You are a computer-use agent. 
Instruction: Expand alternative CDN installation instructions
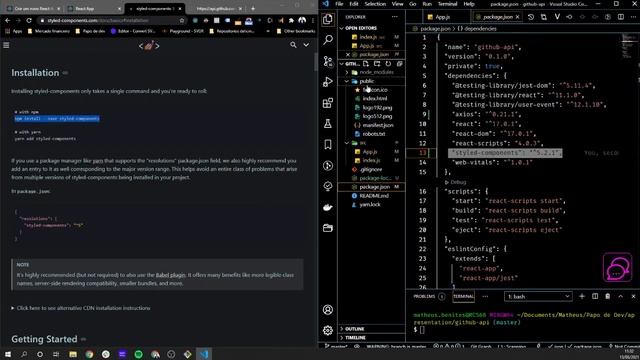pyautogui.click(x=81, y=308)
